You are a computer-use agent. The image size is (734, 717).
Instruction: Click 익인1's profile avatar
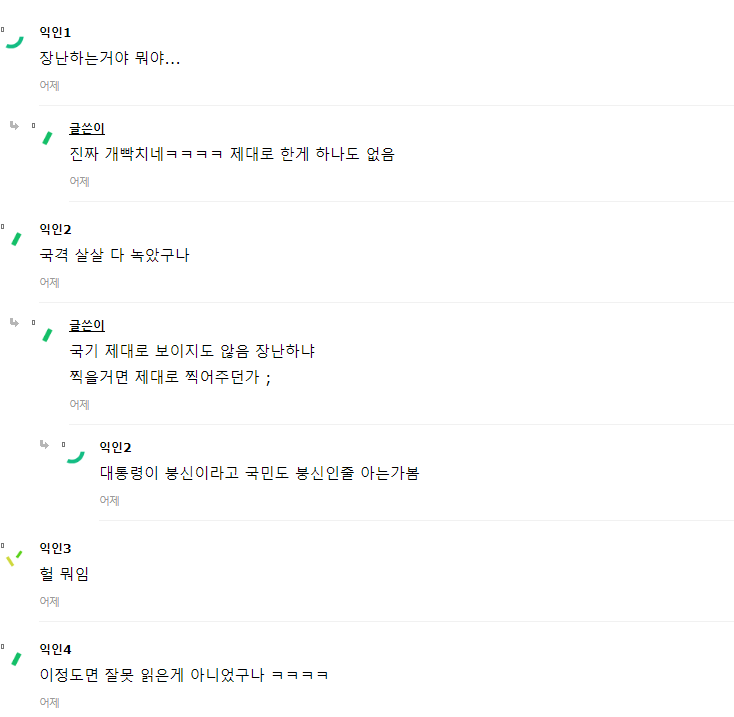click(x=14, y=40)
